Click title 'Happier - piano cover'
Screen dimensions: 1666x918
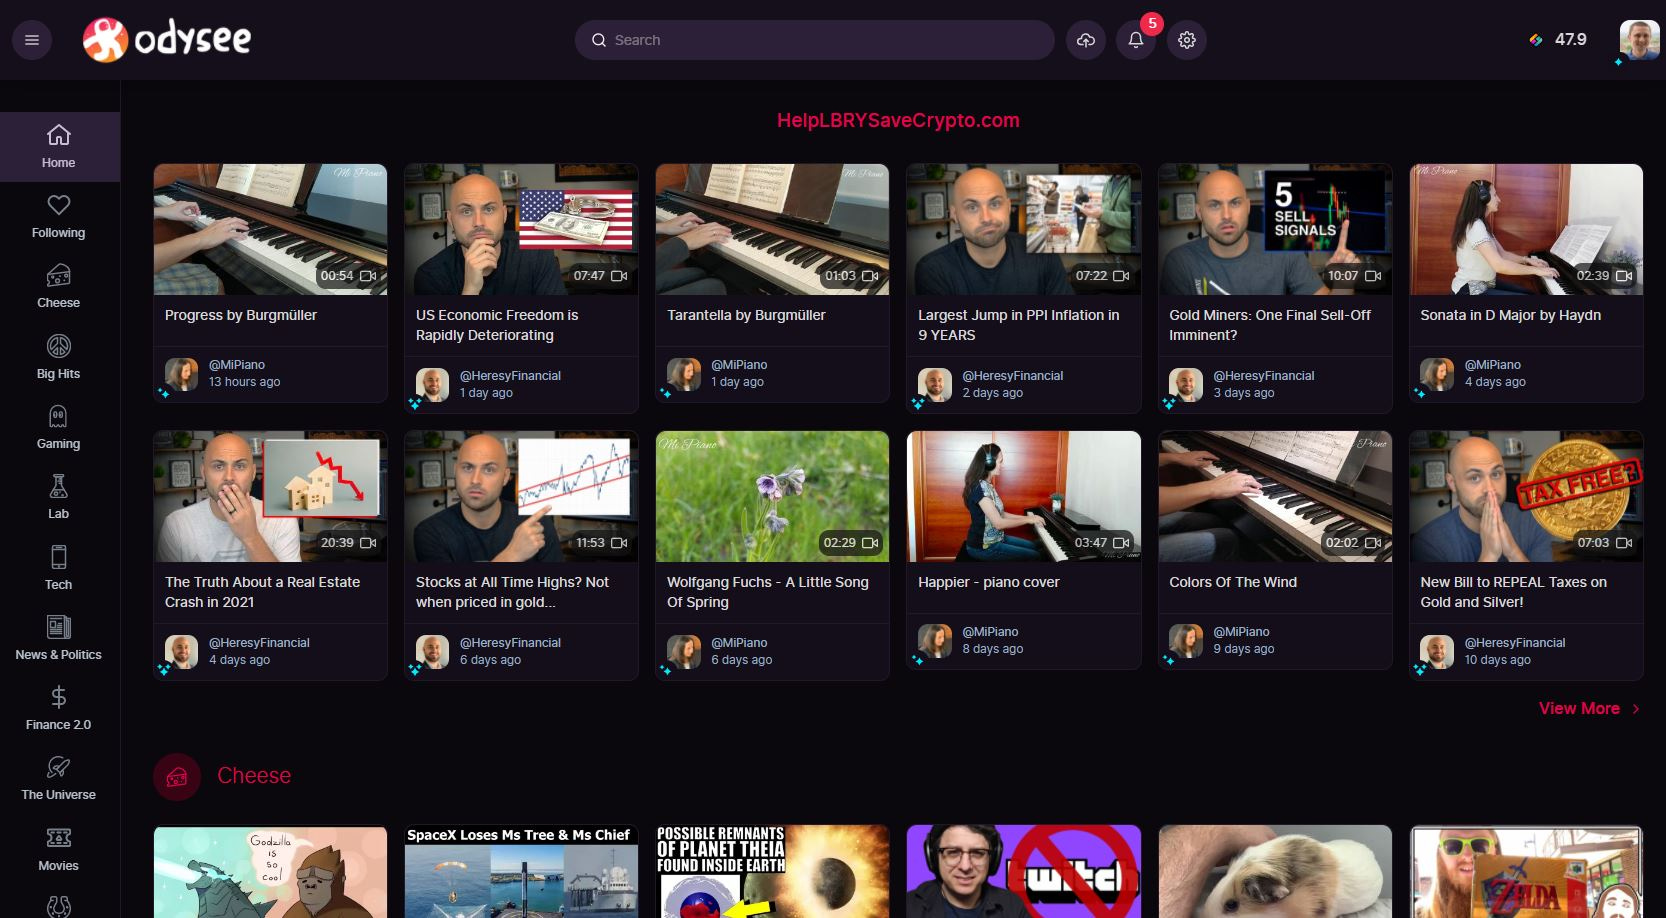coord(989,582)
